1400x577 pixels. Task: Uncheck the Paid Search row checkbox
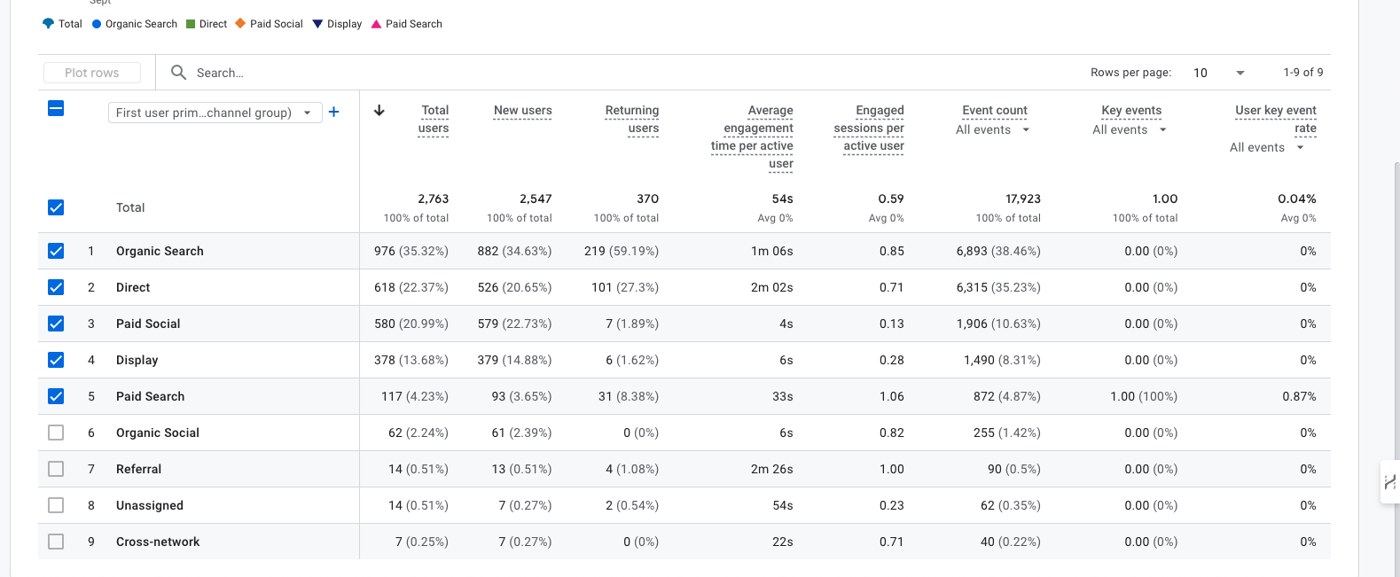coord(56,396)
